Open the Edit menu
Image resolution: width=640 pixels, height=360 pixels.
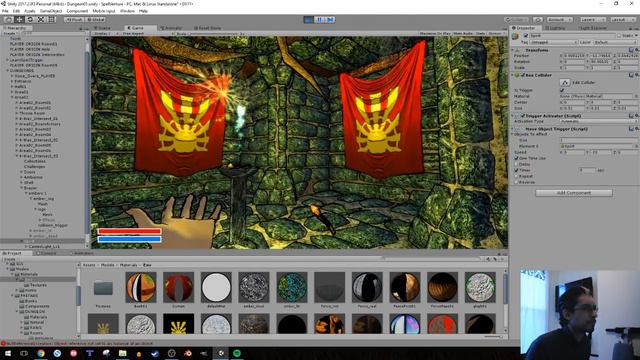(16, 11)
